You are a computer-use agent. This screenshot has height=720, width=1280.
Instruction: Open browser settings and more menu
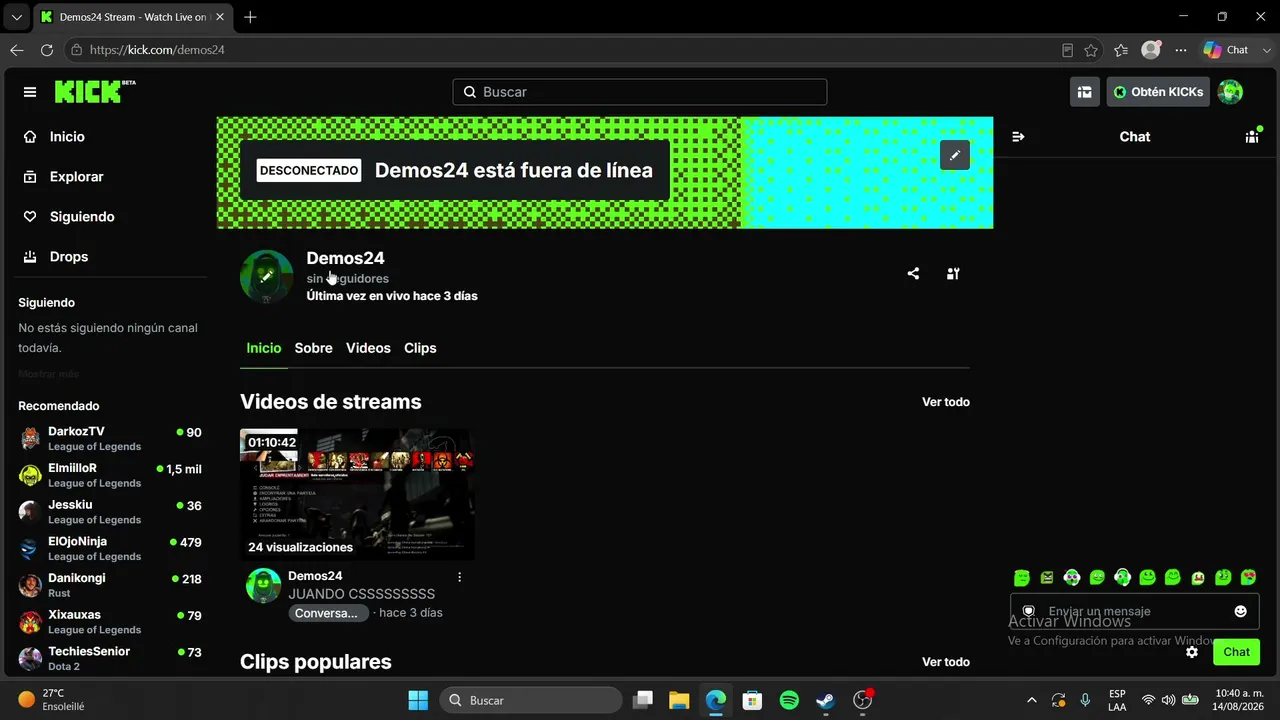point(1181,50)
